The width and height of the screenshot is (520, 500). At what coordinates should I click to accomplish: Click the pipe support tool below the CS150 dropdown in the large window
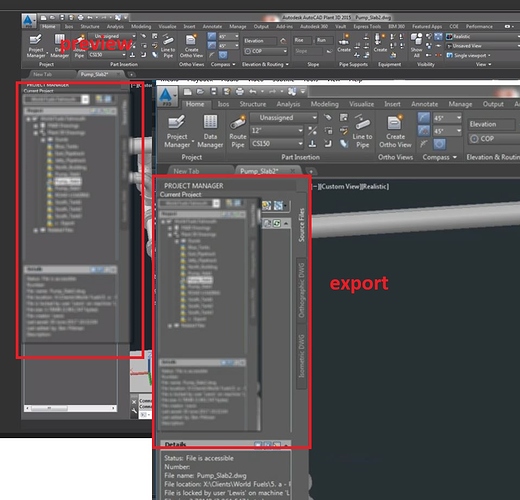pyautogui.click(x=312, y=144)
